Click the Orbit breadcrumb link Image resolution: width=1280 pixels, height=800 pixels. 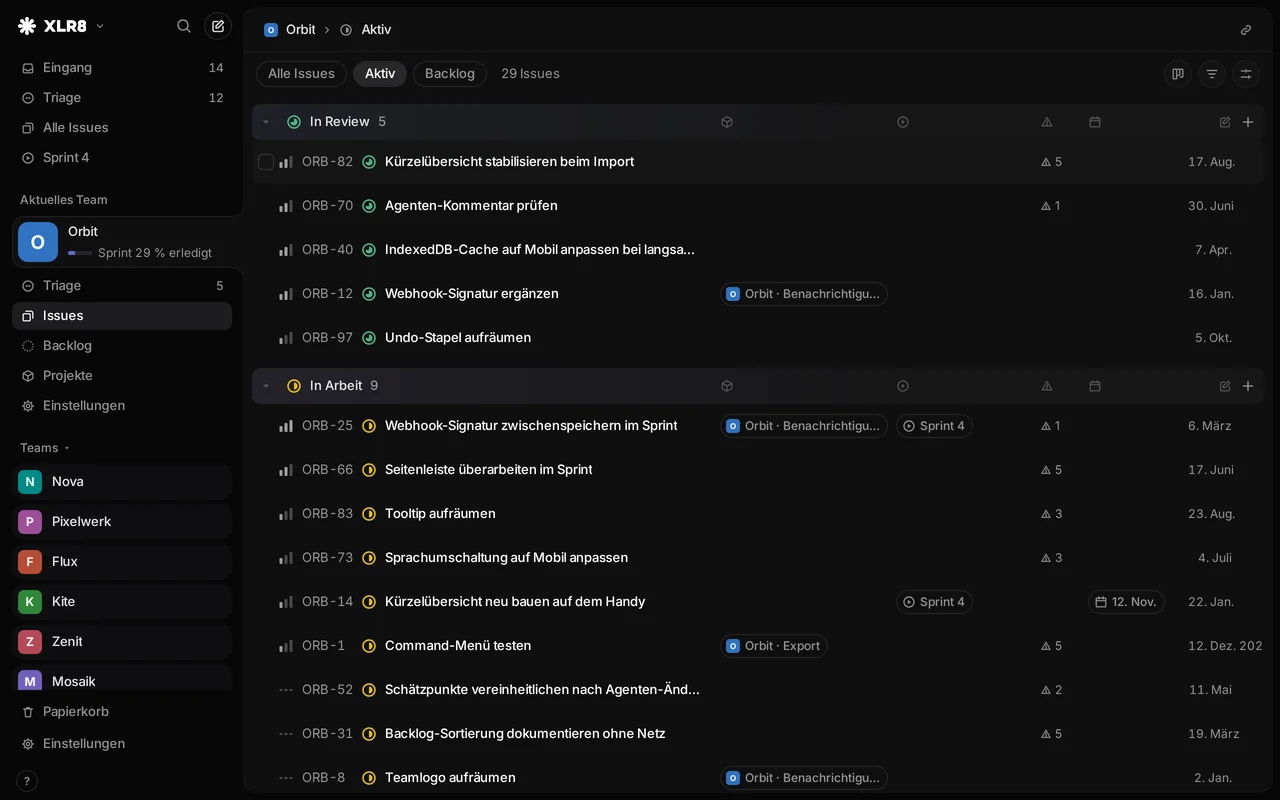pos(290,30)
